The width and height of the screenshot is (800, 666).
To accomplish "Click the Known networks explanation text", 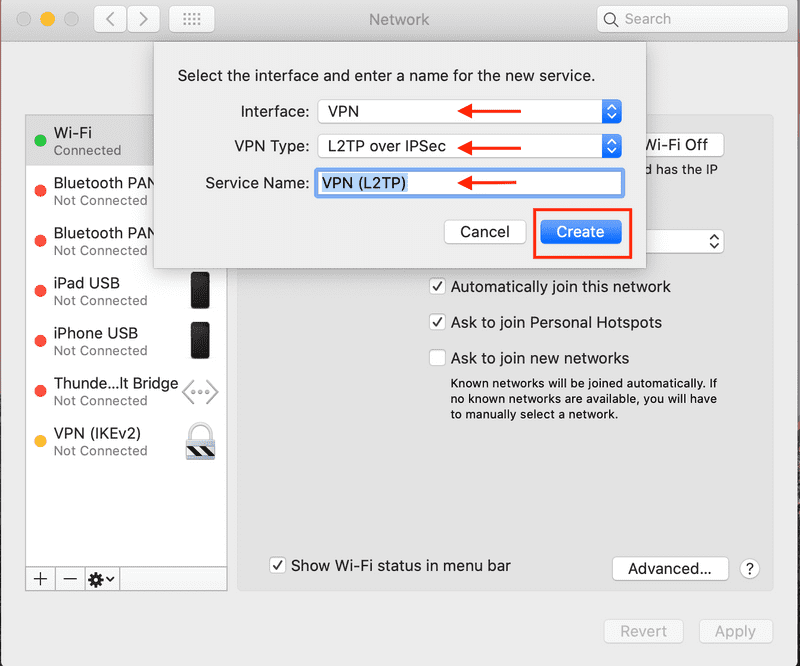I will pyautogui.click(x=583, y=399).
